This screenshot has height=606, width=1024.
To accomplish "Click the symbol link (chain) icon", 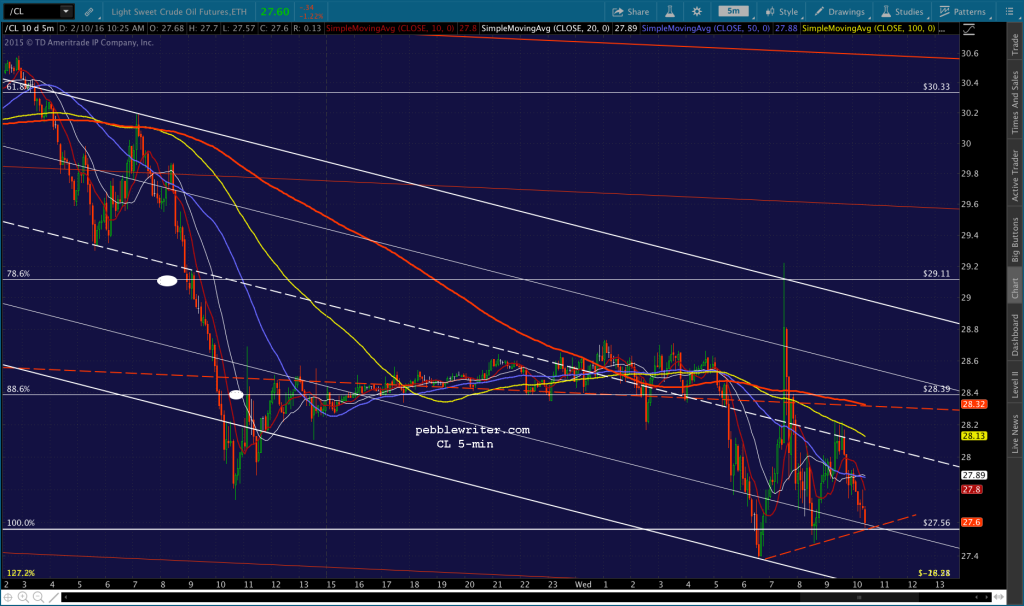I will click(89, 12).
